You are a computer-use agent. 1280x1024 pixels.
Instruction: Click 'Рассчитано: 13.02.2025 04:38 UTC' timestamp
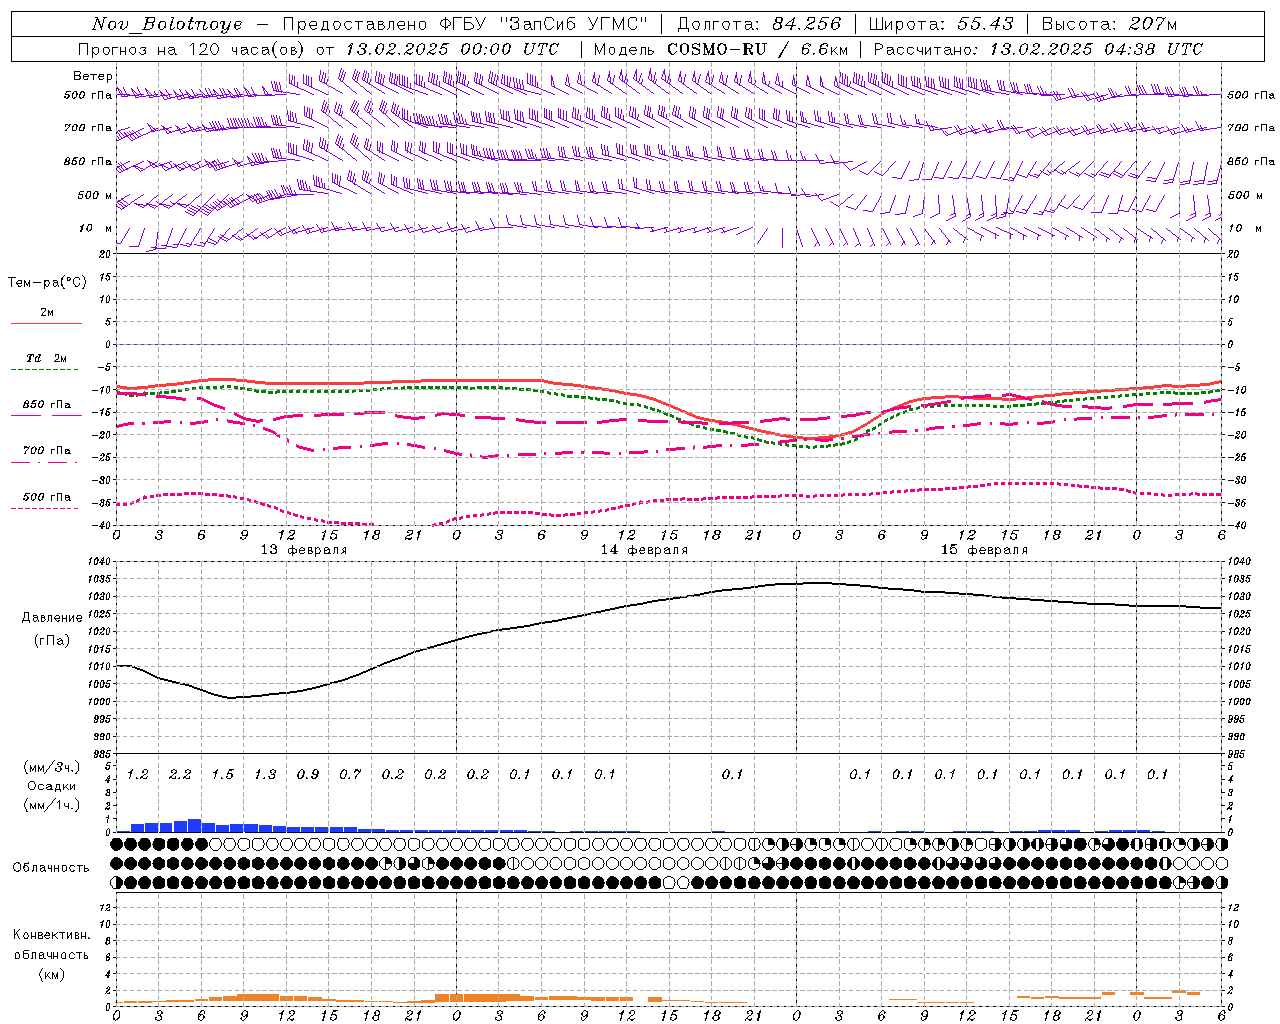(1038, 49)
